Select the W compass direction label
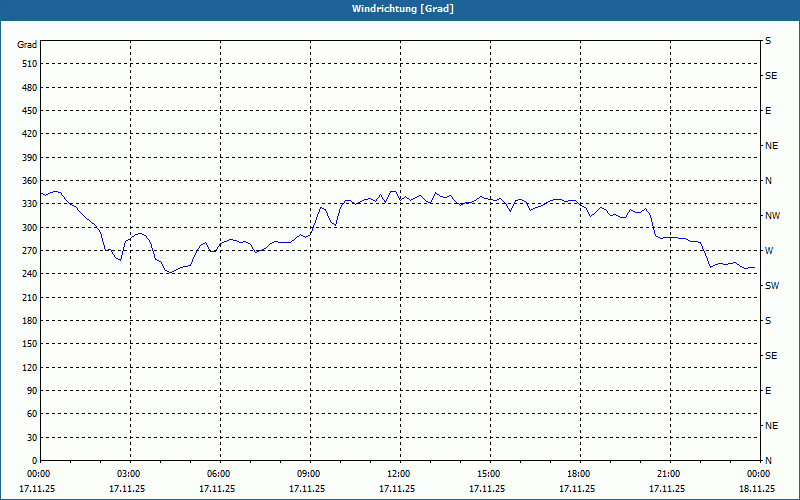Screen dimensions: 800x500 click(x=769, y=251)
